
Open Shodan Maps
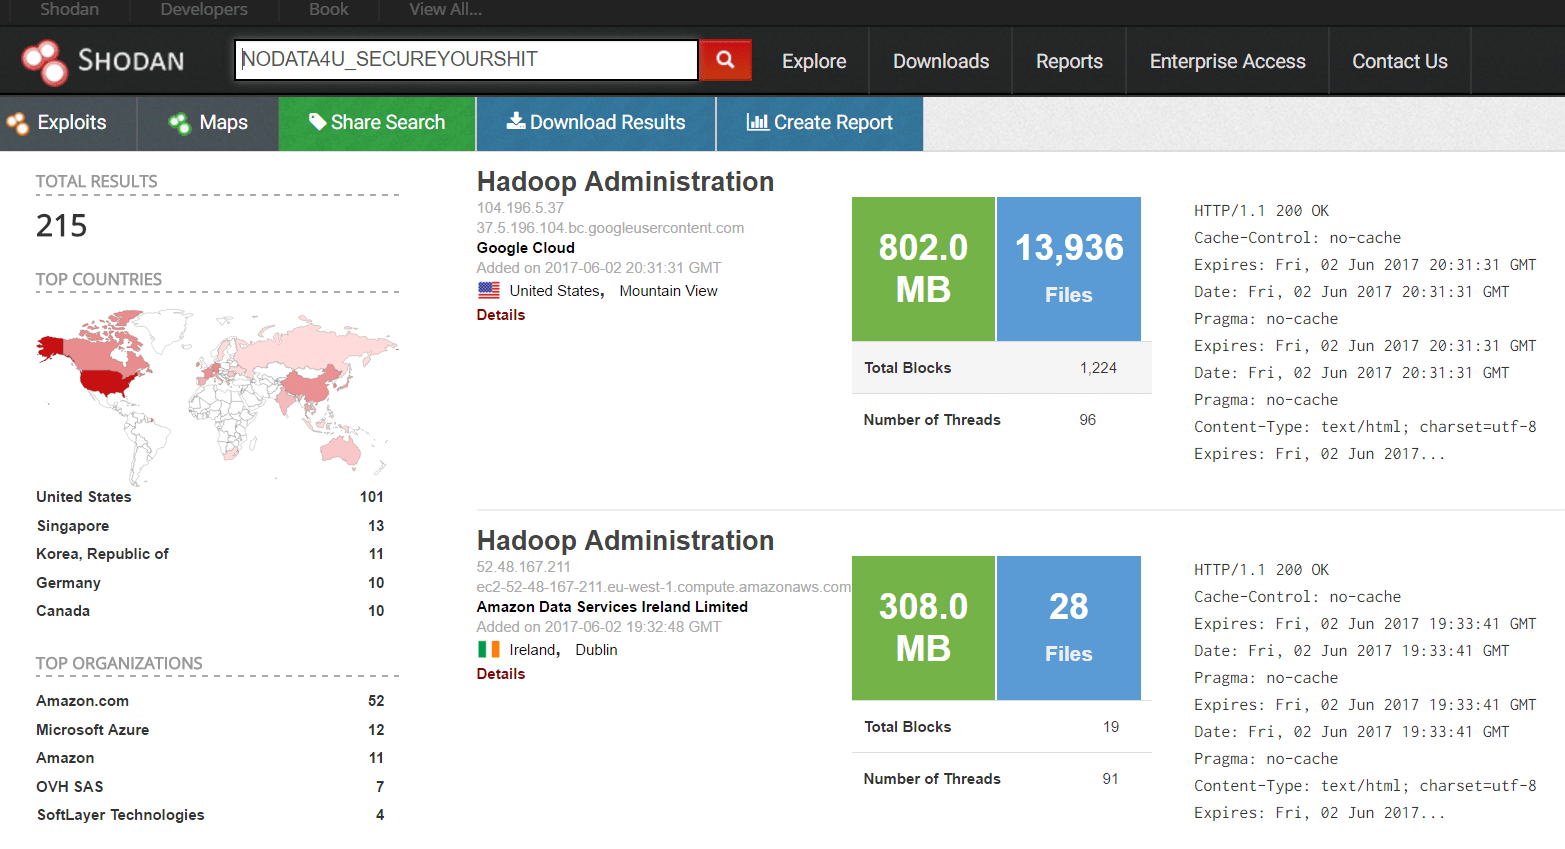pos(209,123)
